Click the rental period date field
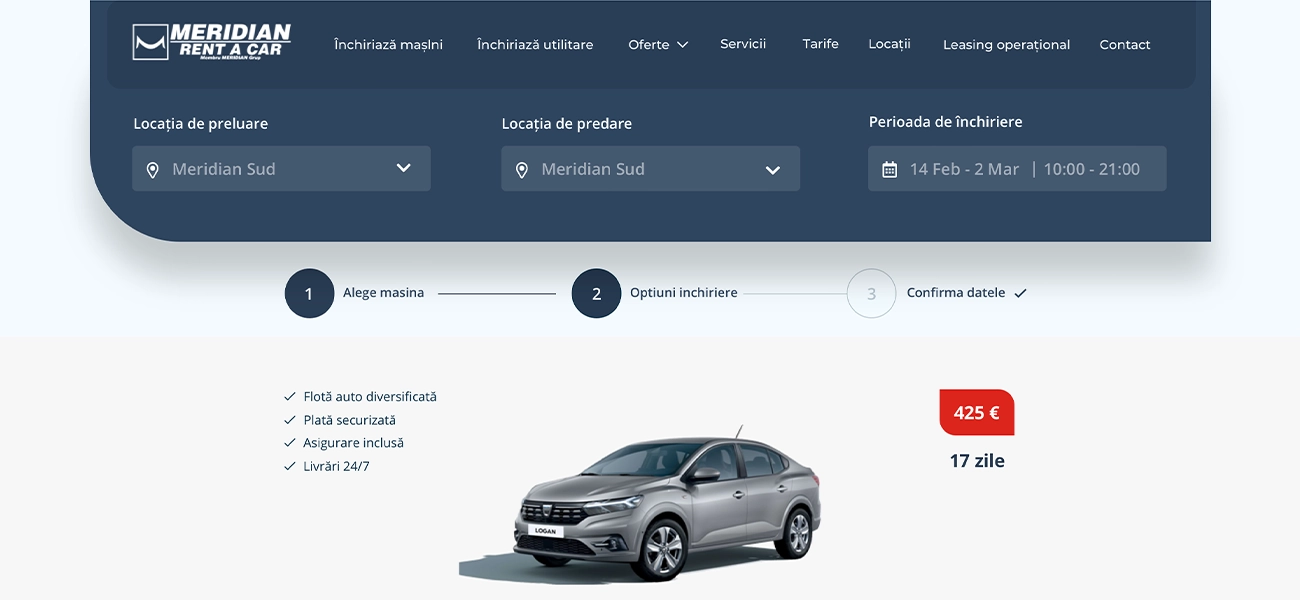 point(1017,169)
